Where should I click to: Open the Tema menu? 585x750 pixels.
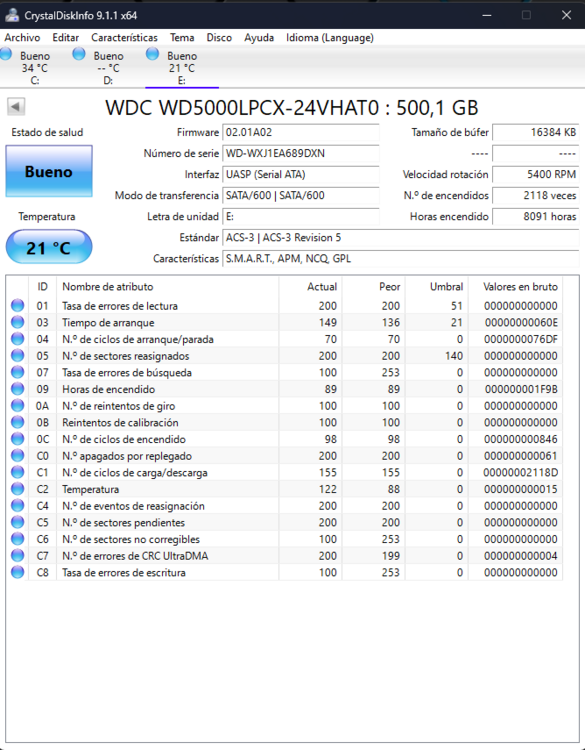[x=182, y=37]
